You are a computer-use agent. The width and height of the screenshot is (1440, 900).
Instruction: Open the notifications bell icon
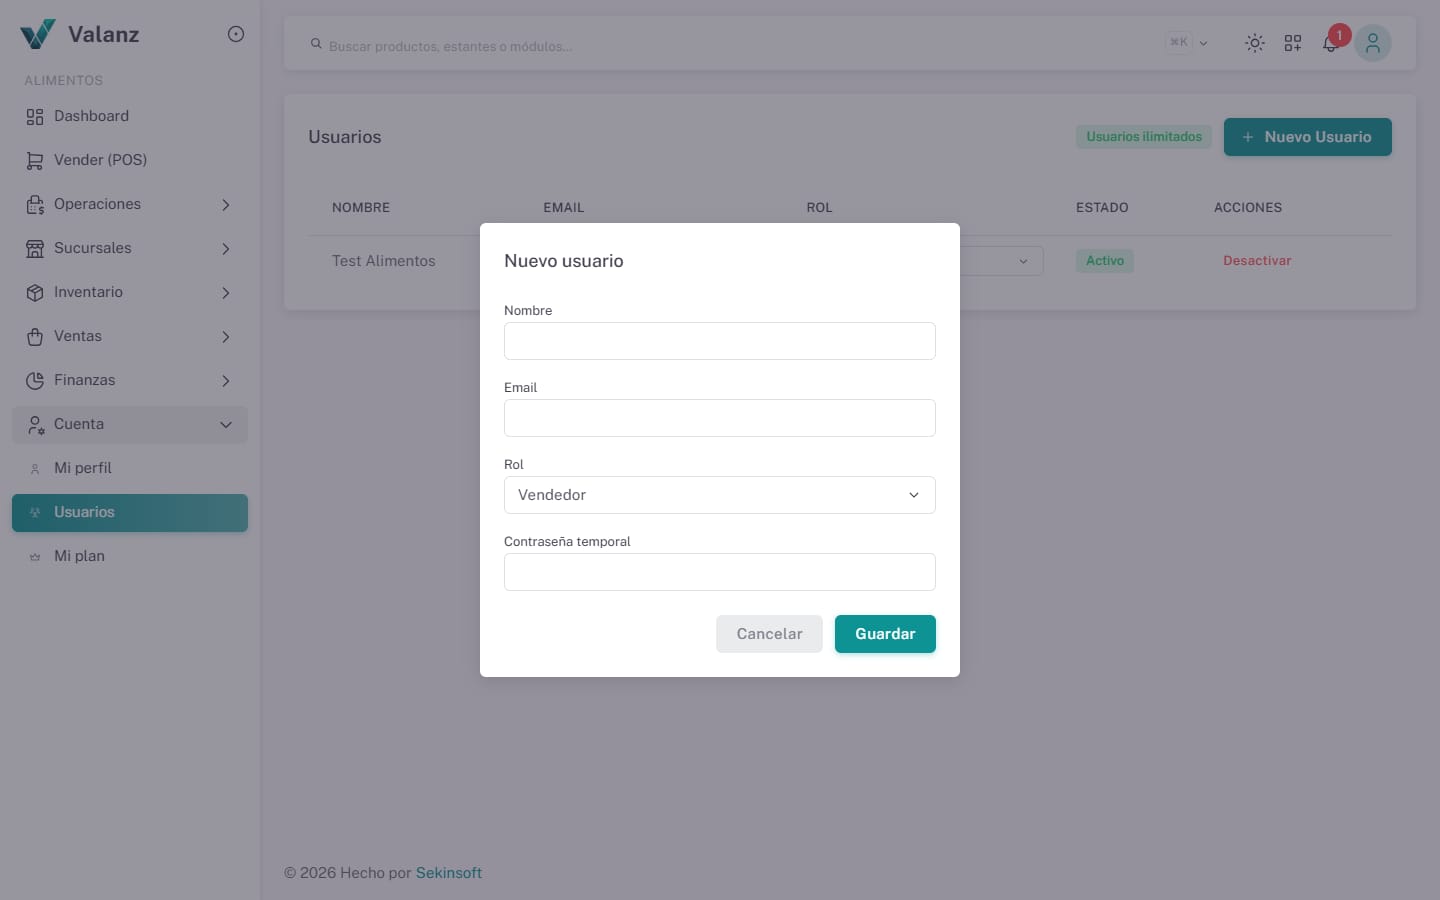(1330, 44)
